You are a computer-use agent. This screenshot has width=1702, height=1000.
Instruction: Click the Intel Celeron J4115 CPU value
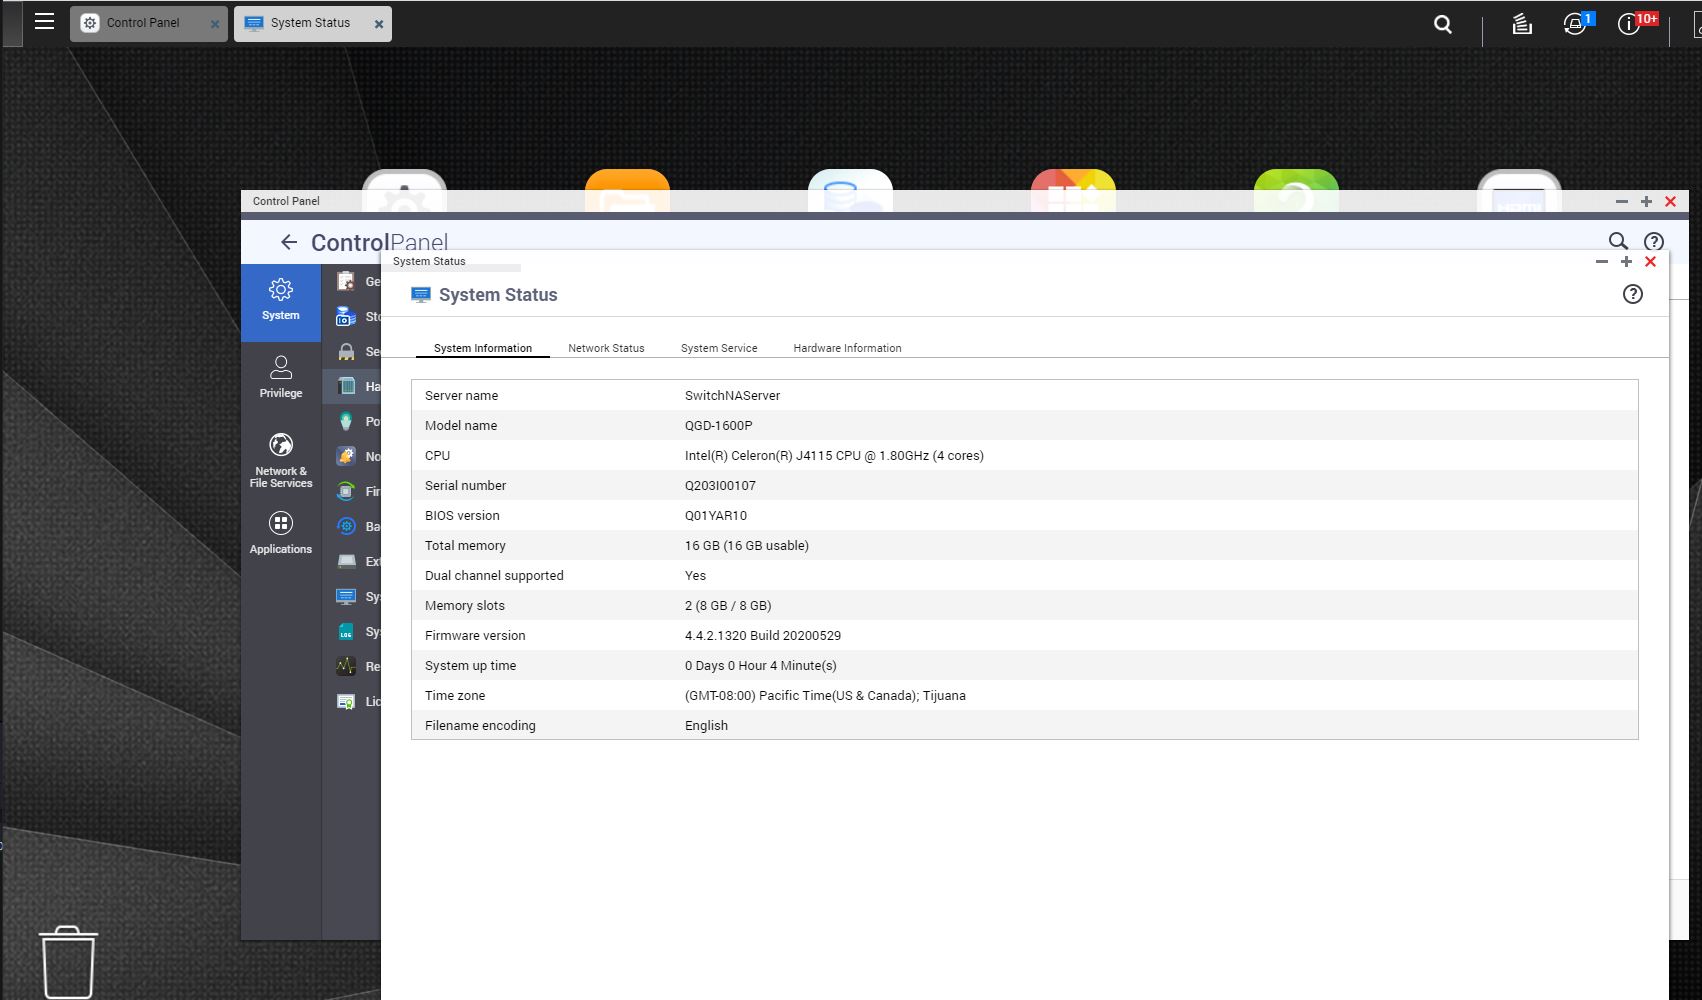[834, 455]
